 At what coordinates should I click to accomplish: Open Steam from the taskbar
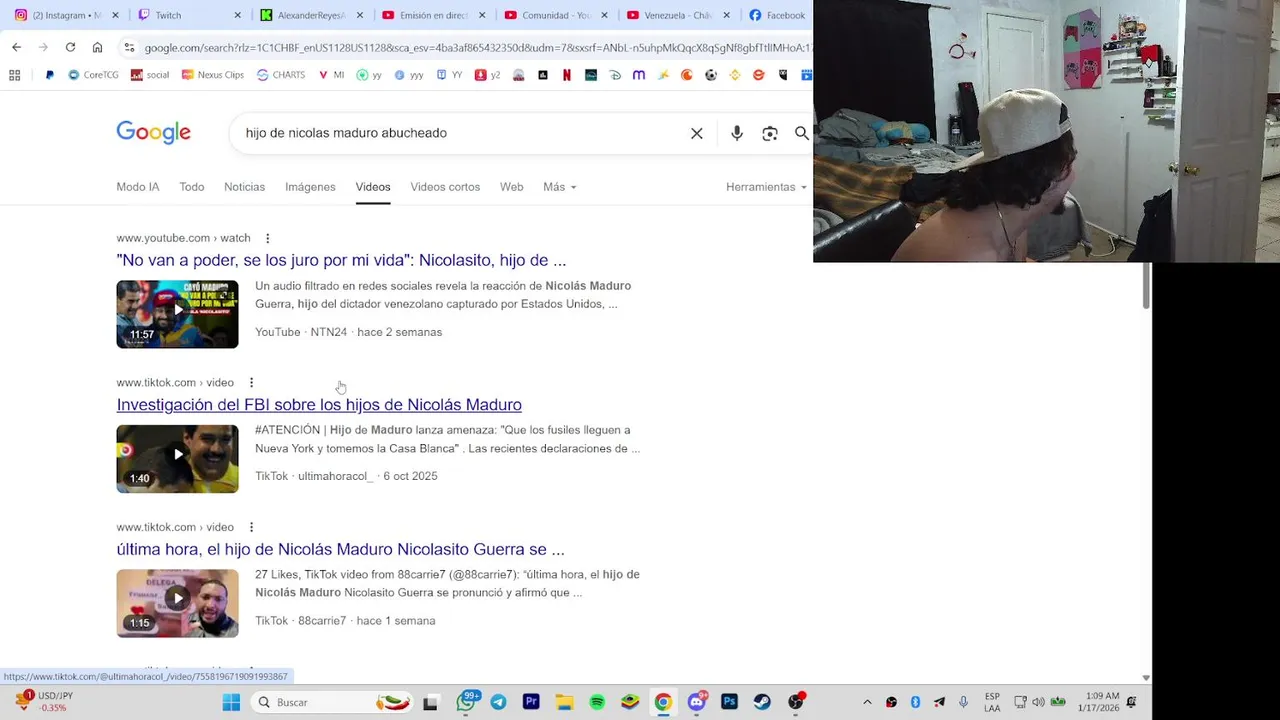coord(762,702)
